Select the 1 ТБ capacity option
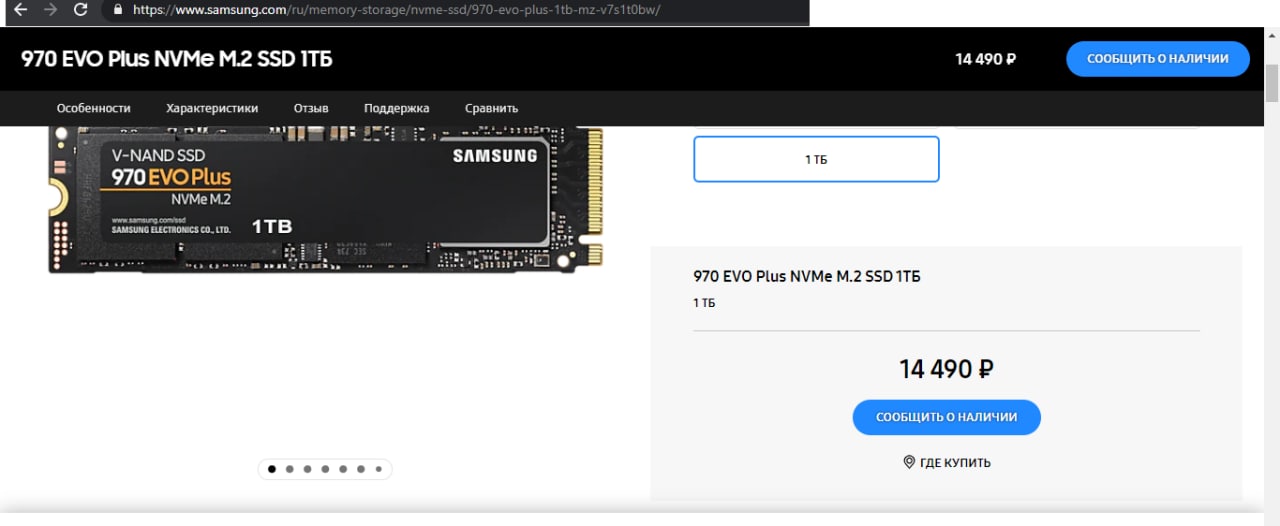 pos(816,159)
